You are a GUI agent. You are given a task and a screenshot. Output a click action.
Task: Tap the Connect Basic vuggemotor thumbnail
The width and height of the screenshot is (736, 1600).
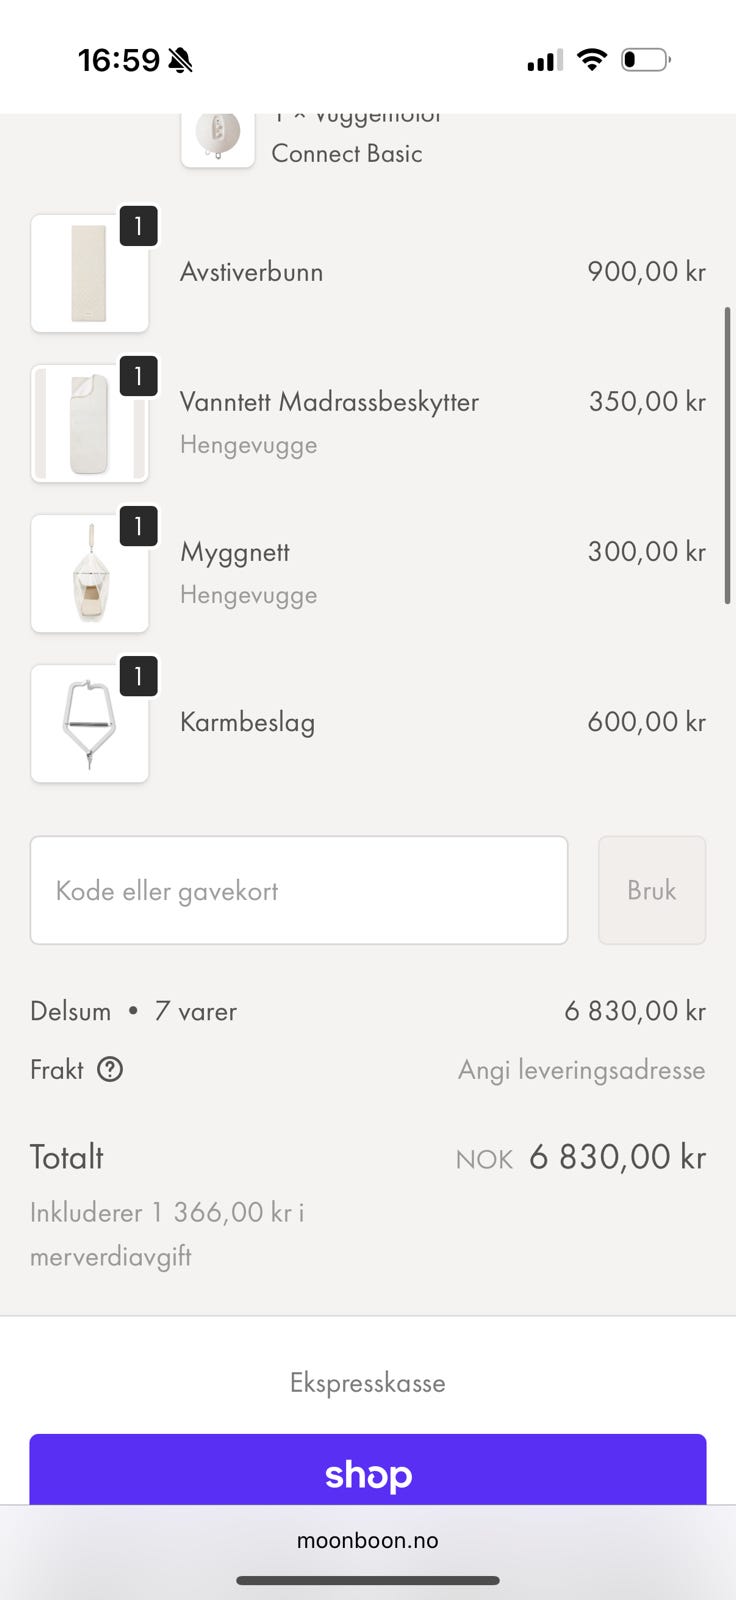click(x=218, y=138)
